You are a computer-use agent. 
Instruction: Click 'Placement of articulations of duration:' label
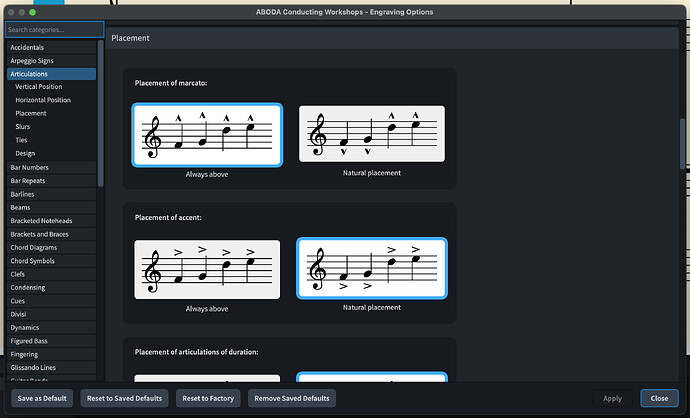point(196,352)
